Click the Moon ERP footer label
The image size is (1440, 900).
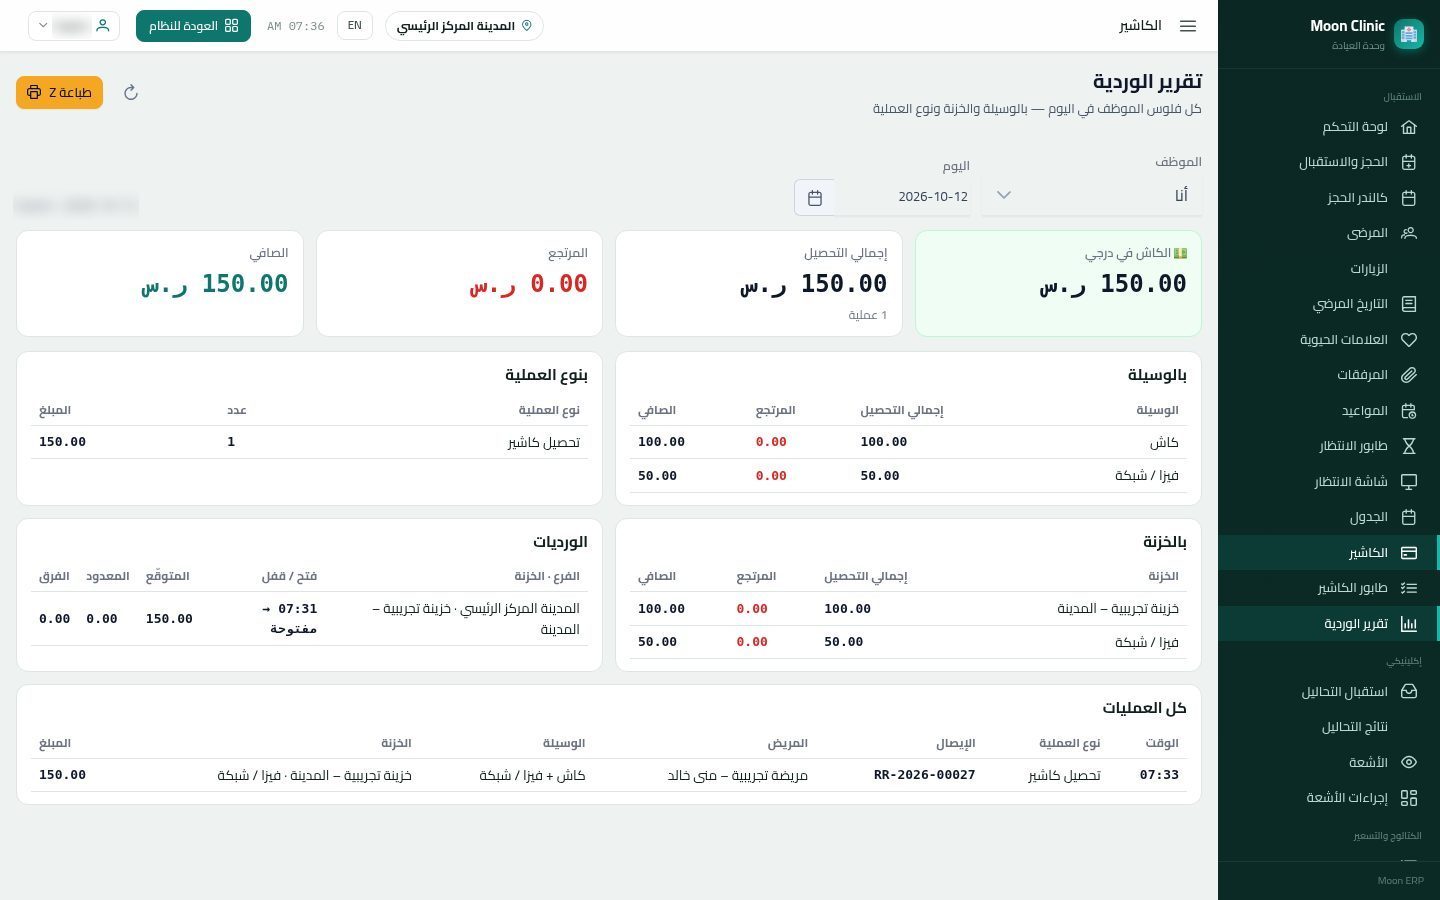click(1400, 881)
